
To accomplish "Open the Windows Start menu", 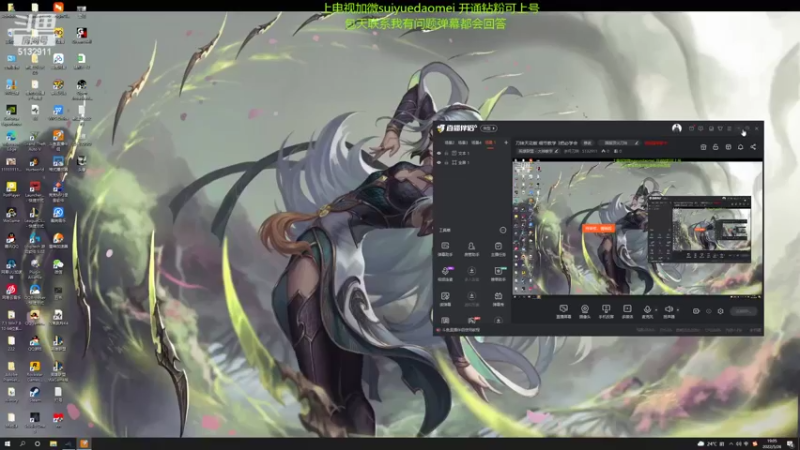I will [x=7, y=444].
